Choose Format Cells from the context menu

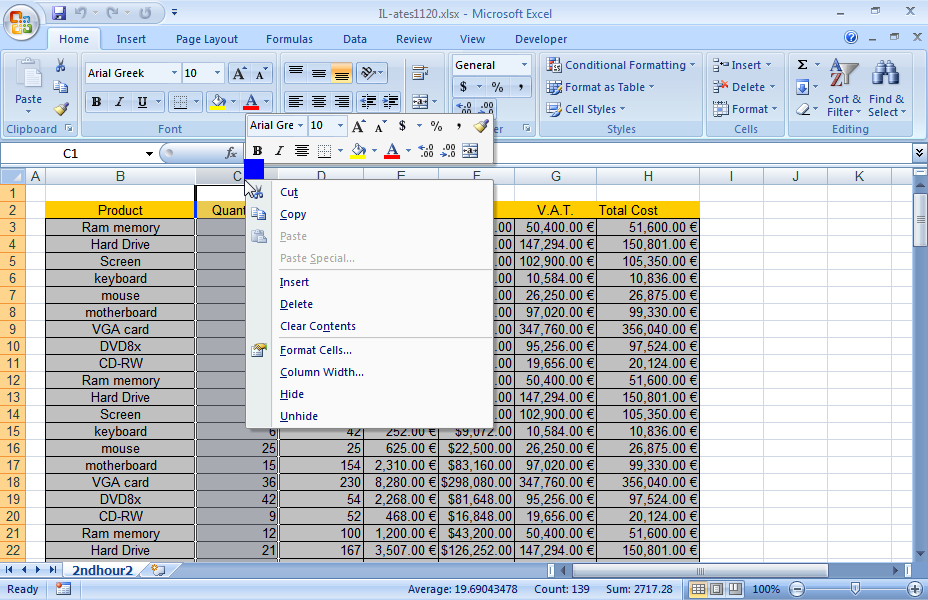(317, 349)
